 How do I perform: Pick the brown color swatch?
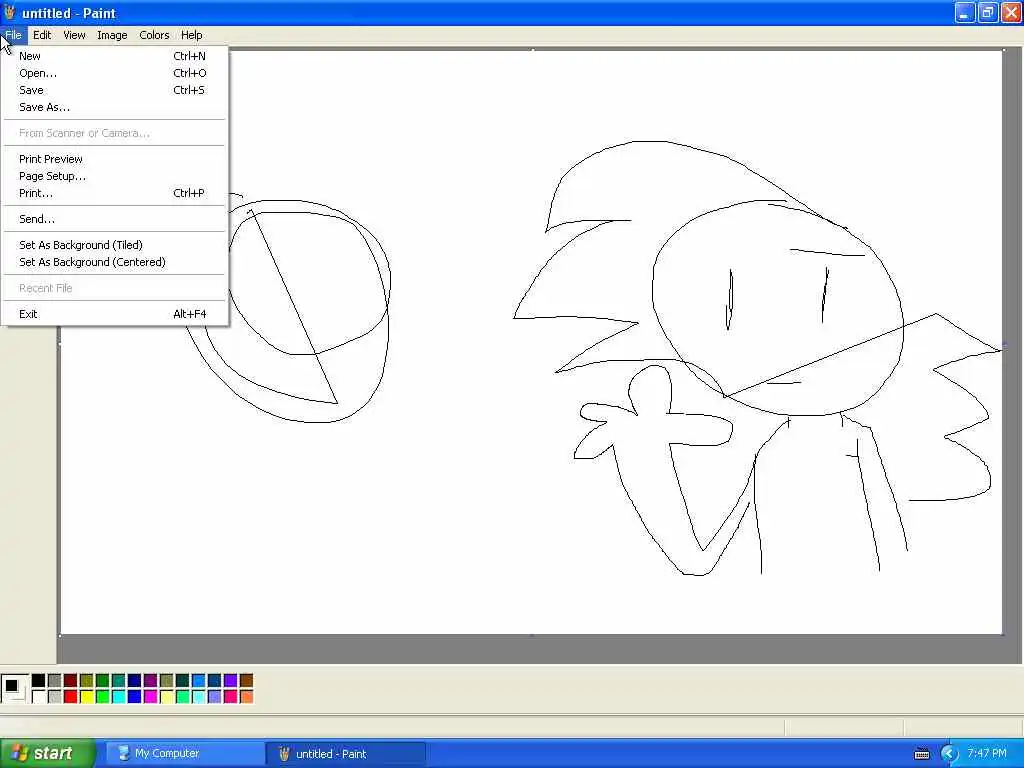click(x=246, y=680)
